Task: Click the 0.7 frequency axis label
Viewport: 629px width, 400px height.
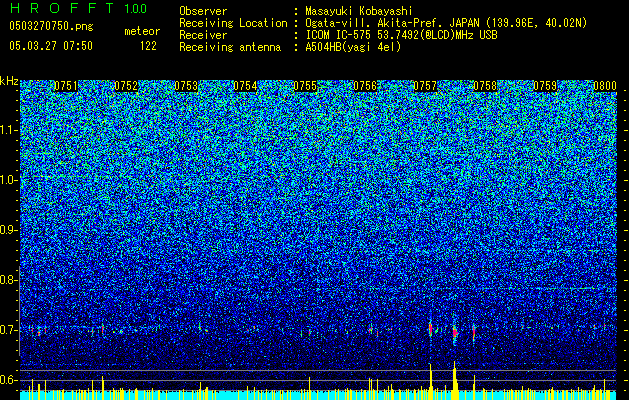Action: pyautogui.click(x=8, y=330)
